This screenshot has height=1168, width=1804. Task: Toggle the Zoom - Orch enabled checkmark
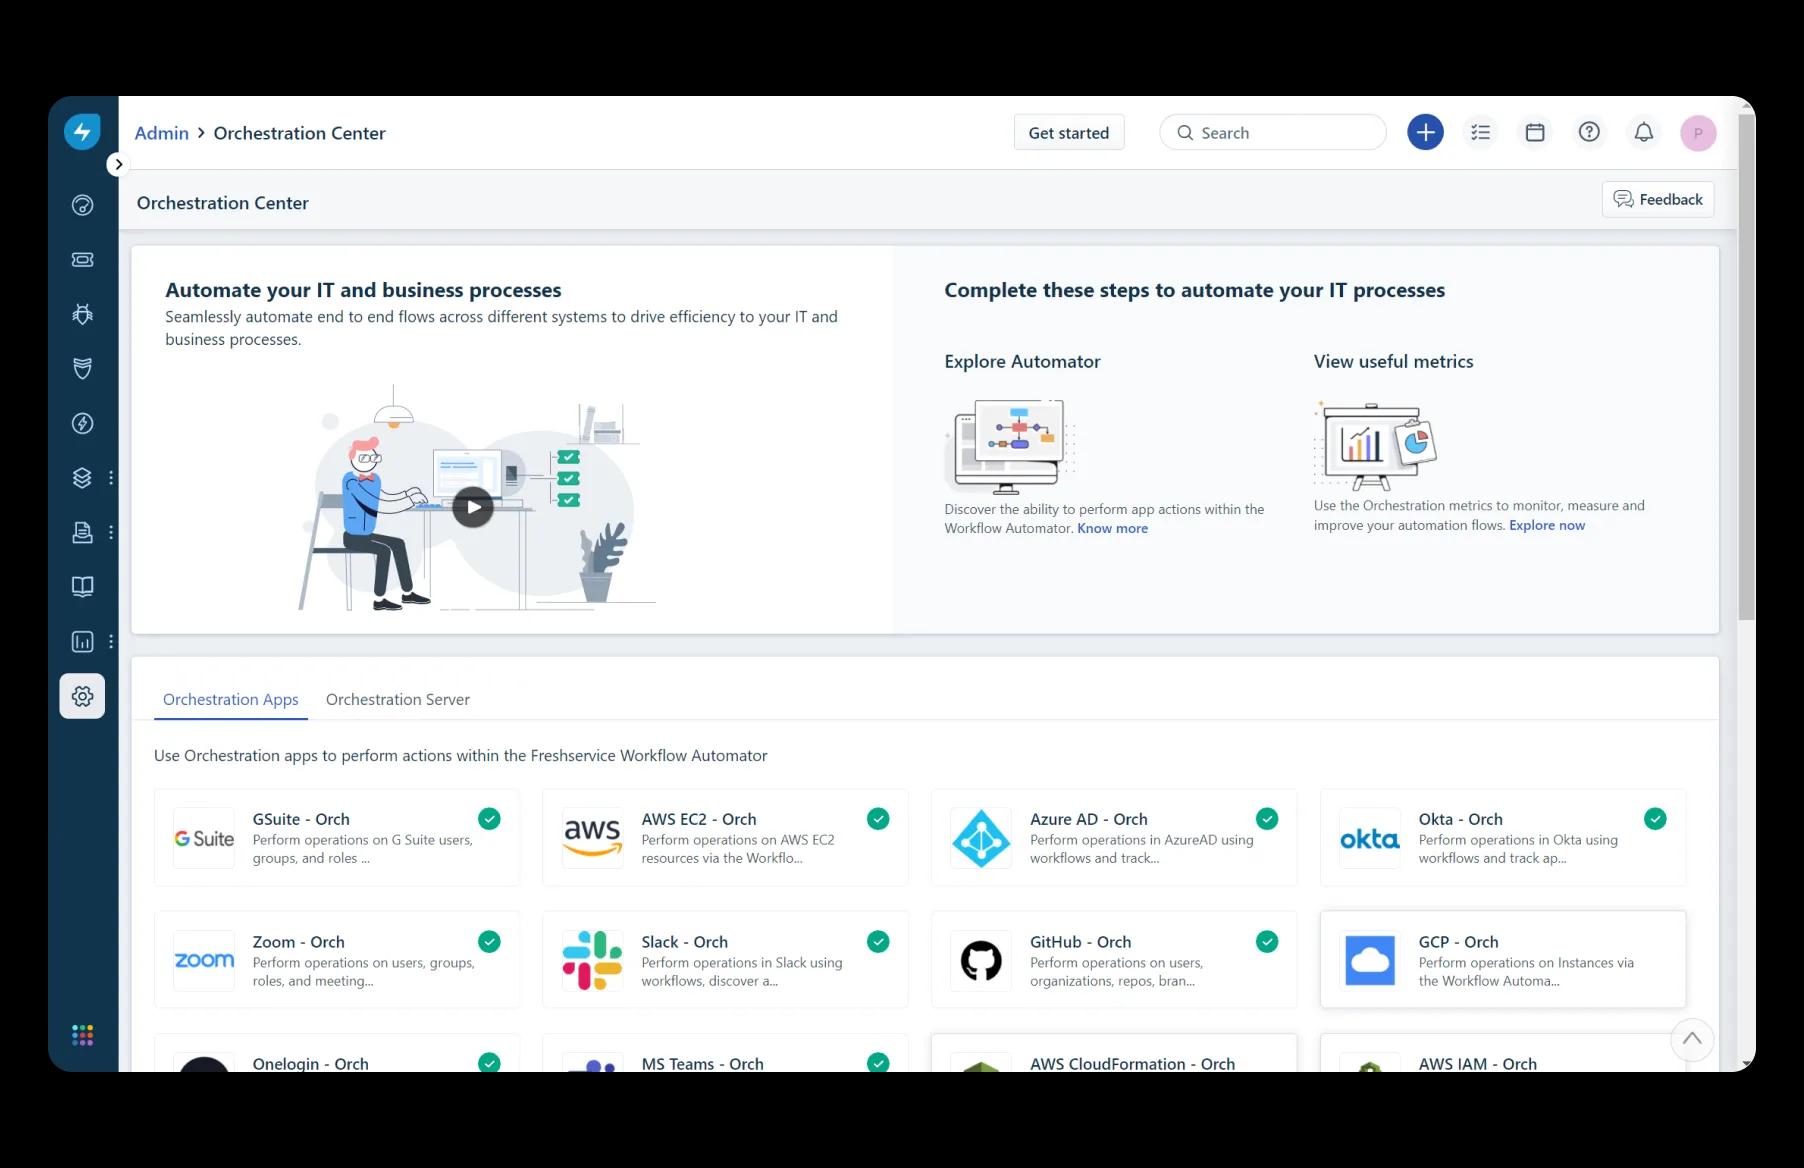[x=489, y=942]
